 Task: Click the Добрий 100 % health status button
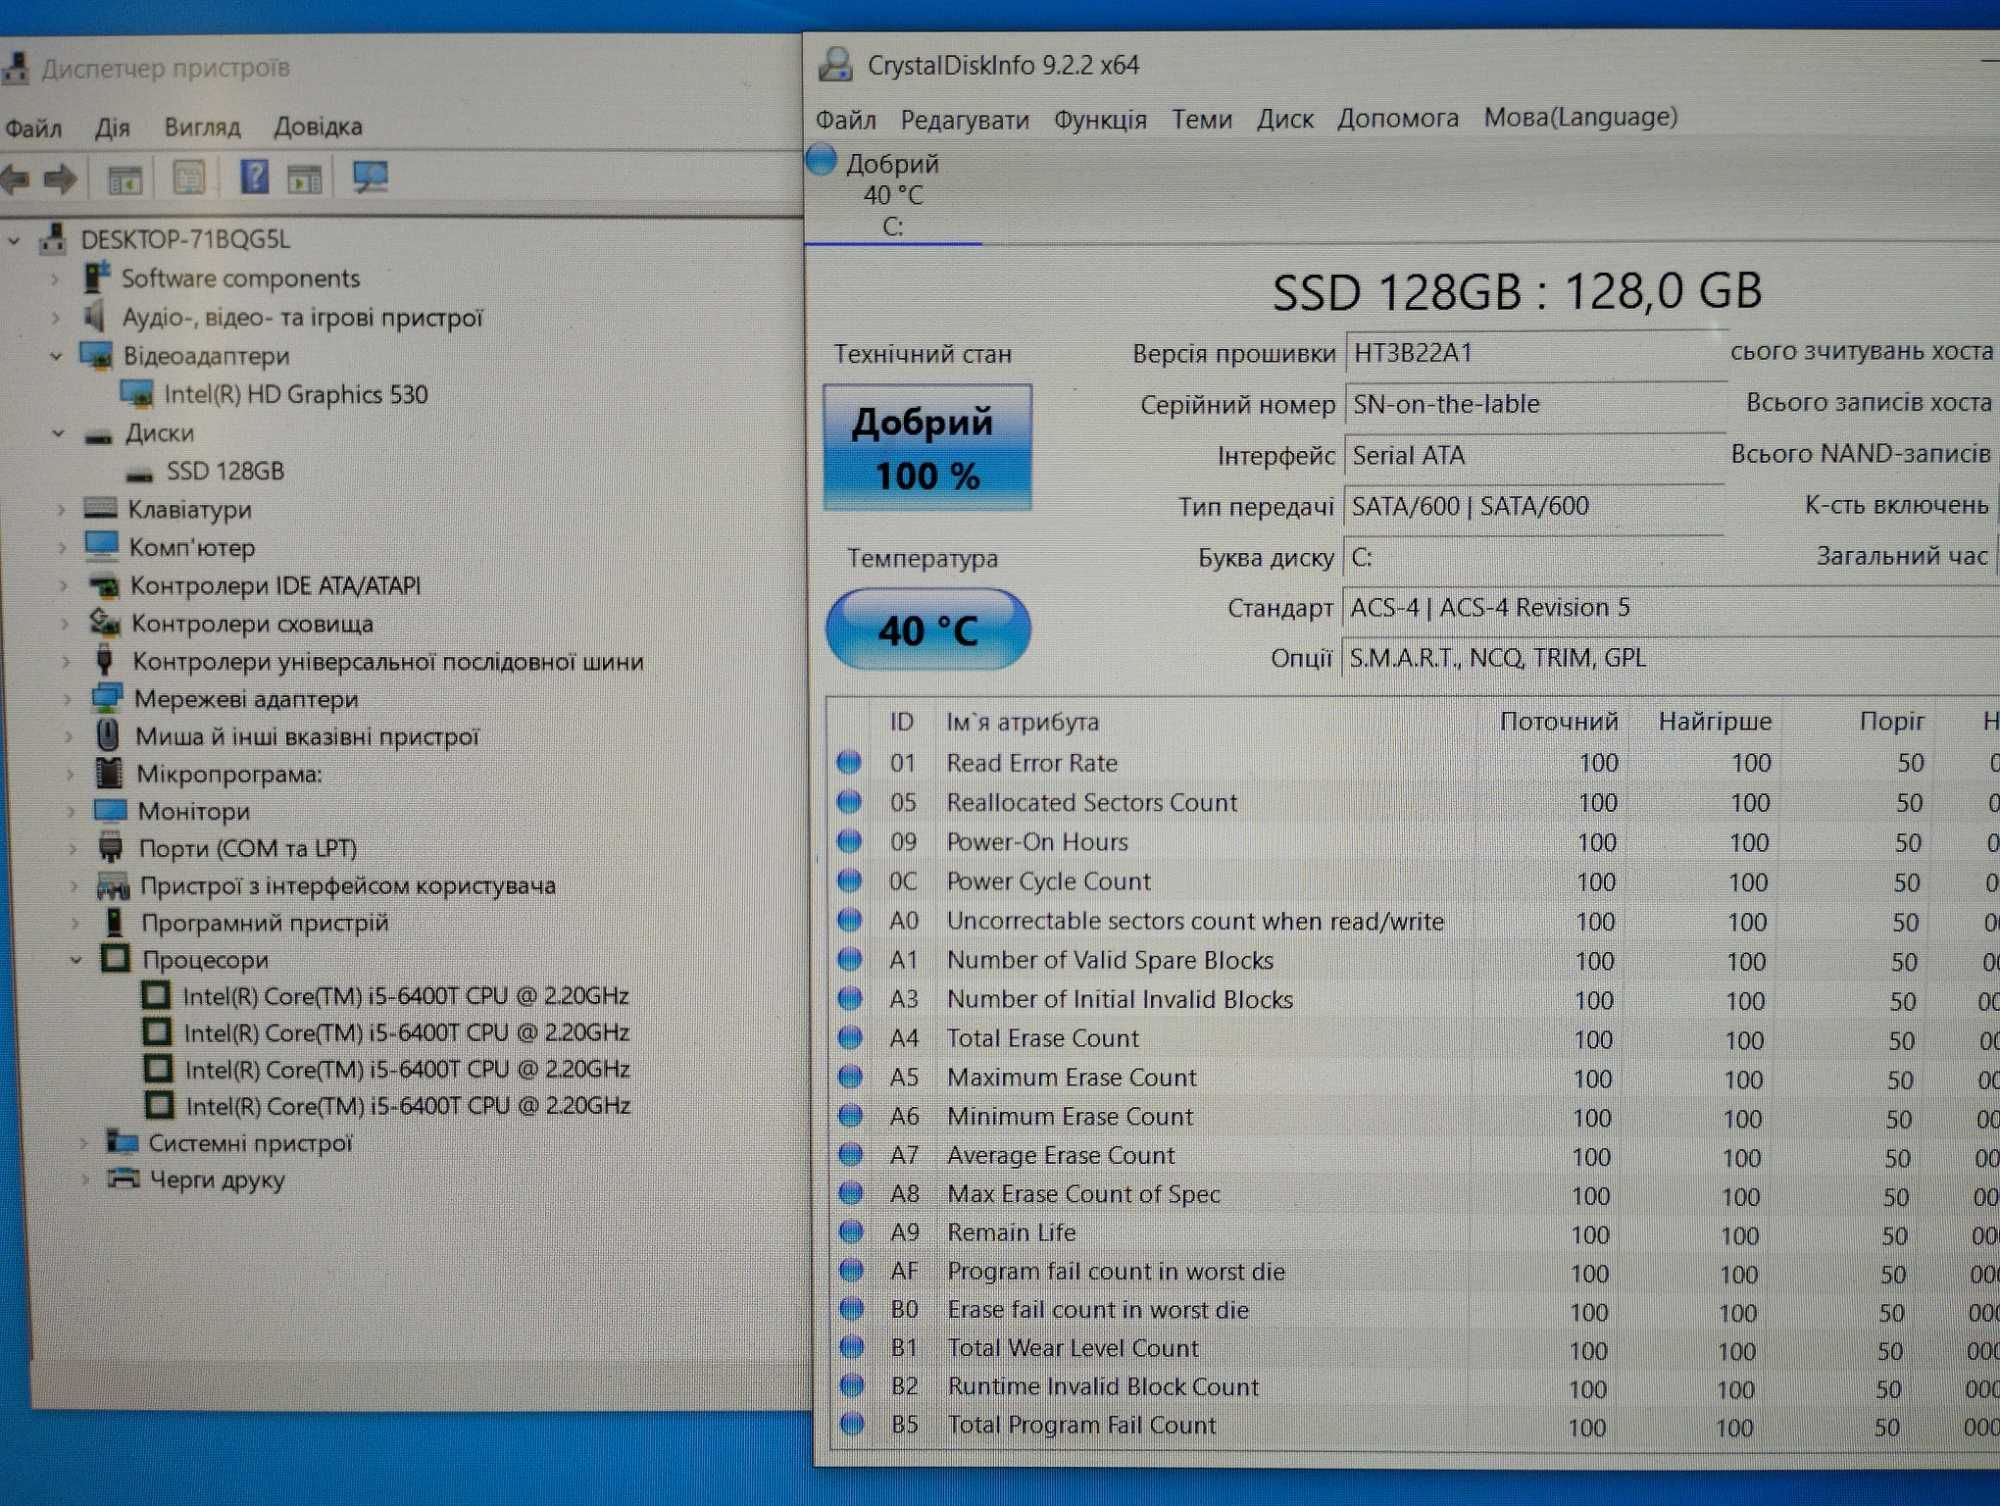(927, 448)
